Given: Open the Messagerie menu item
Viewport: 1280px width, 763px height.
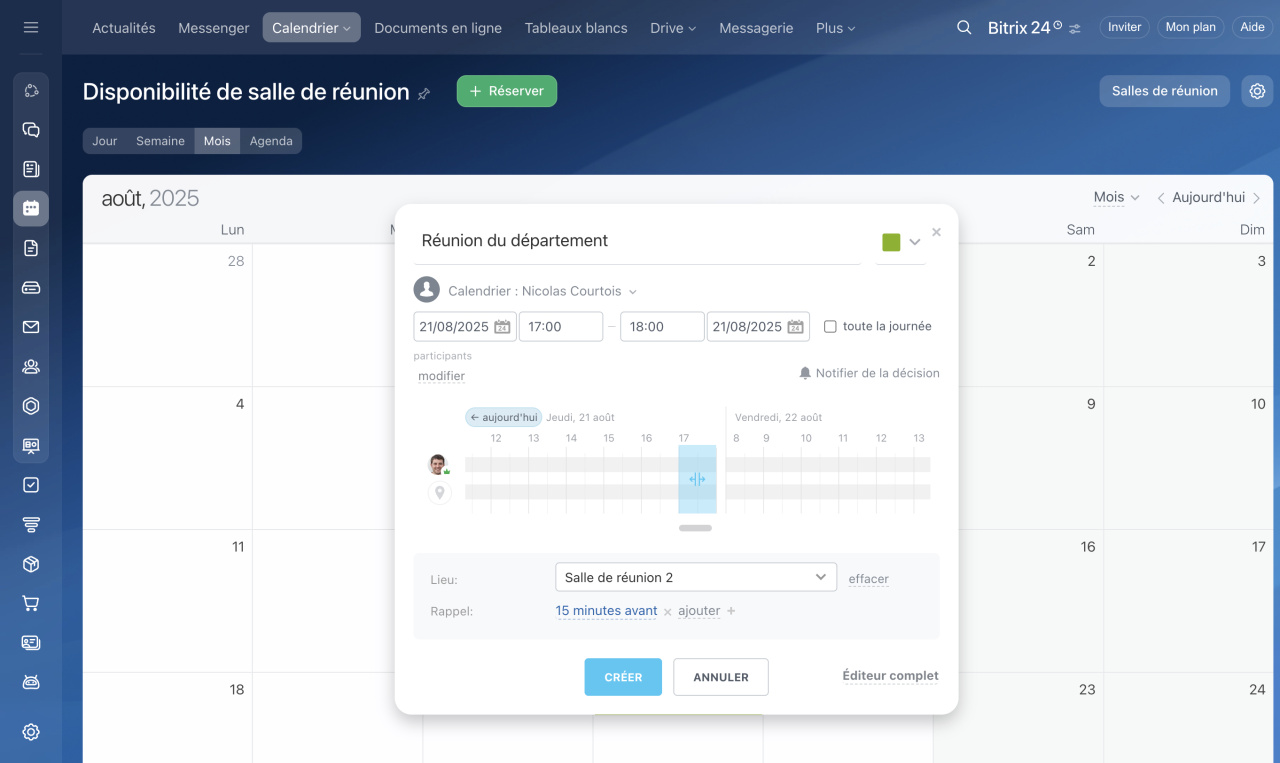Looking at the screenshot, I should (756, 28).
